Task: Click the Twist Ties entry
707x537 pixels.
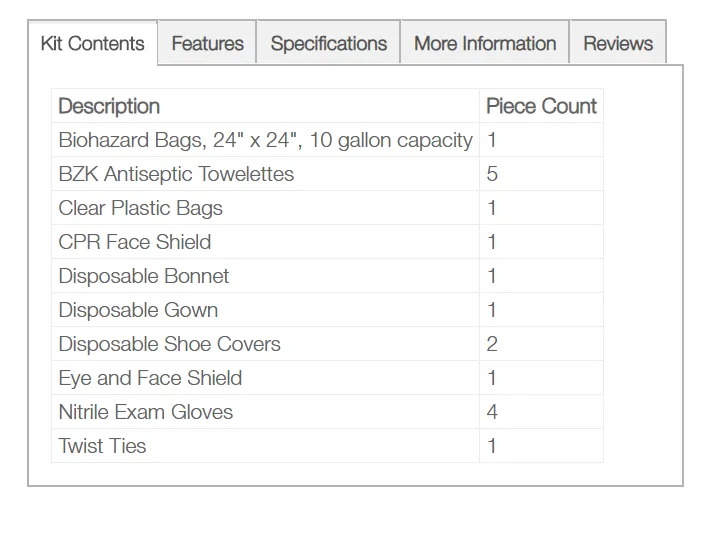Action: pyautogui.click(x=102, y=446)
